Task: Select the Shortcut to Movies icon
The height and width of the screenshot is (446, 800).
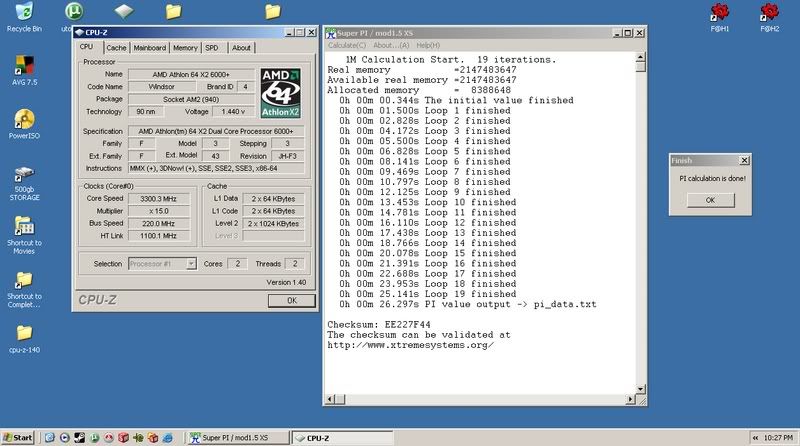Action: [24, 235]
